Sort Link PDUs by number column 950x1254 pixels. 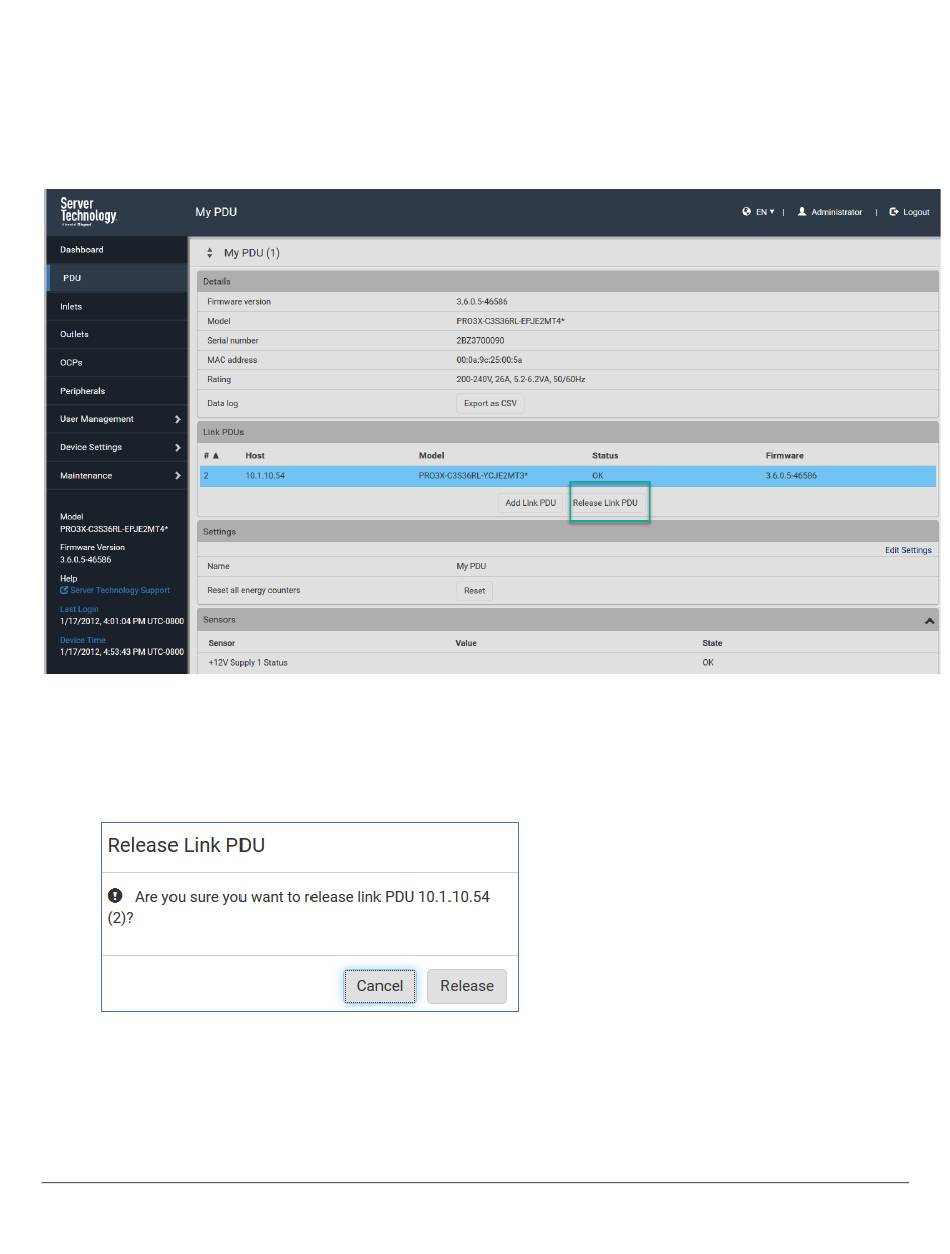211,455
